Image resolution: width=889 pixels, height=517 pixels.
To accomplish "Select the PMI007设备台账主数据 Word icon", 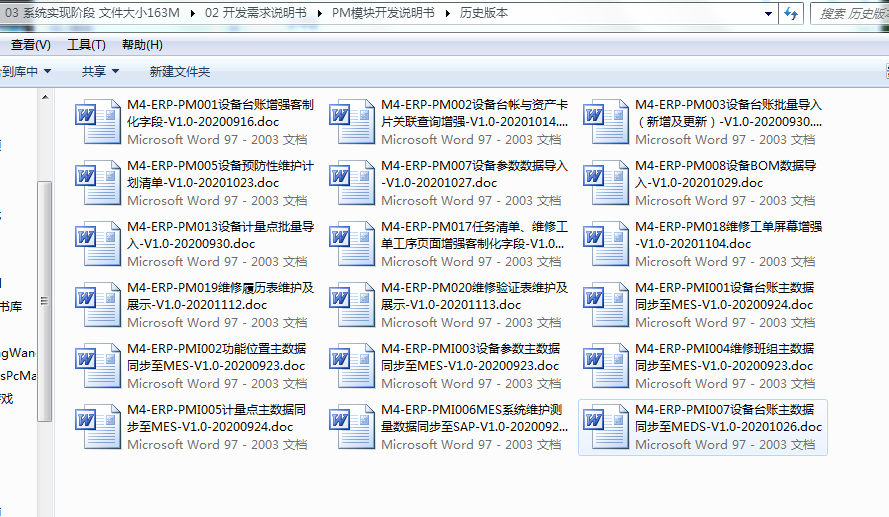I will point(606,427).
